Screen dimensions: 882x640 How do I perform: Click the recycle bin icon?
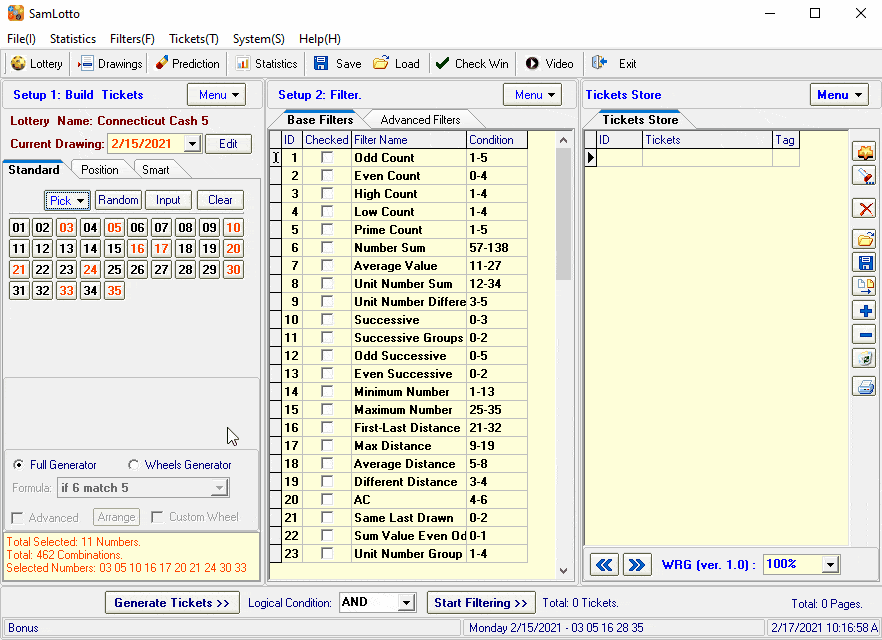pos(865,358)
